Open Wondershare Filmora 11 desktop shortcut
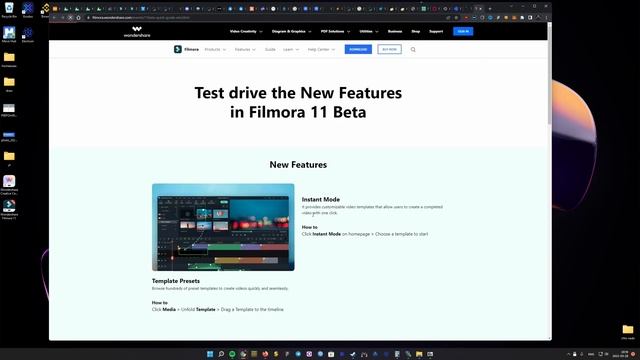This screenshot has width=640, height=360. 9,209
